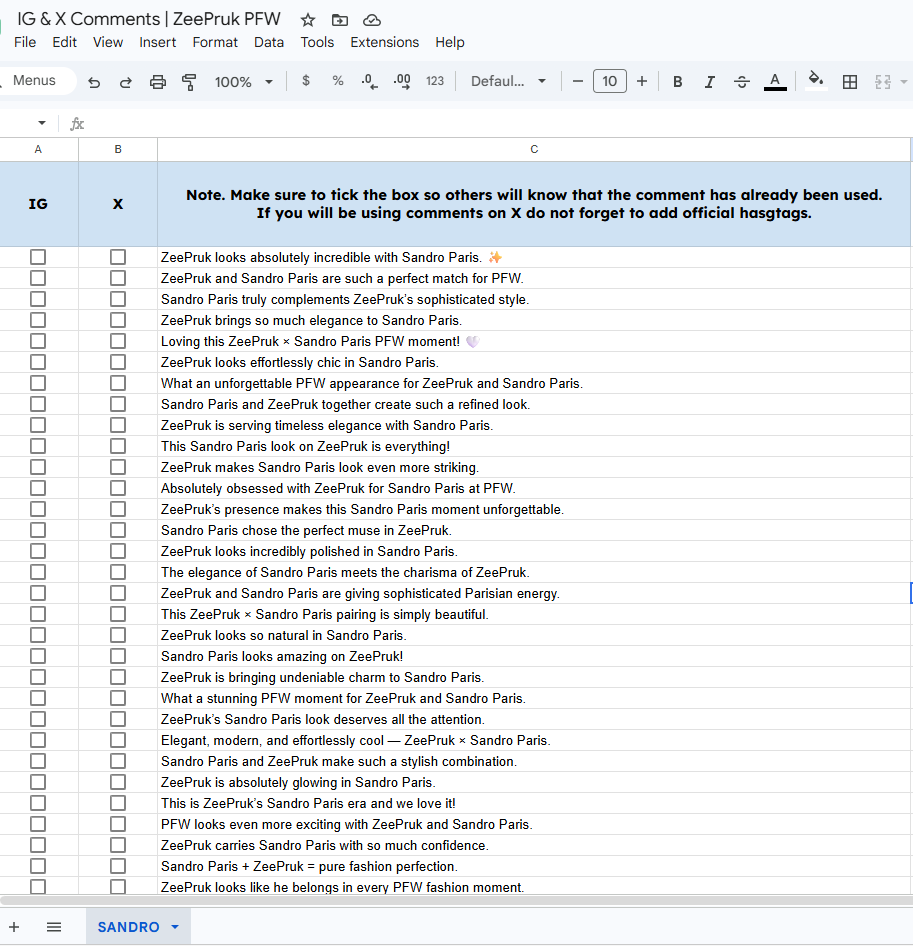The width and height of the screenshot is (913, 947).
Task: Increase decimal places
Action: click(402, 82)
